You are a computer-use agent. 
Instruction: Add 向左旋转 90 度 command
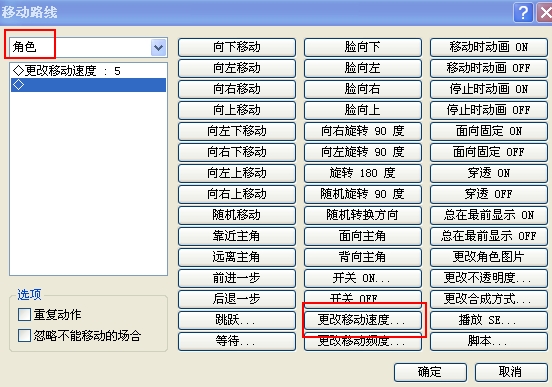[x=363, y=152]
